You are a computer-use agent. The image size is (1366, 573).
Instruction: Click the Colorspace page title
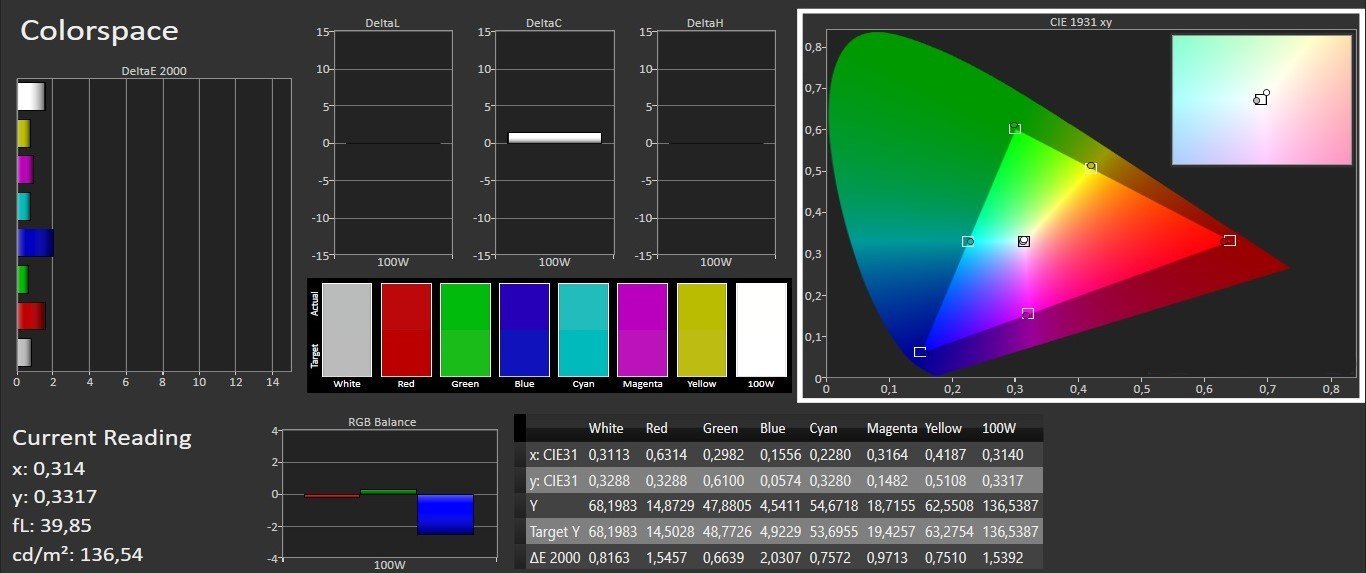99,31
